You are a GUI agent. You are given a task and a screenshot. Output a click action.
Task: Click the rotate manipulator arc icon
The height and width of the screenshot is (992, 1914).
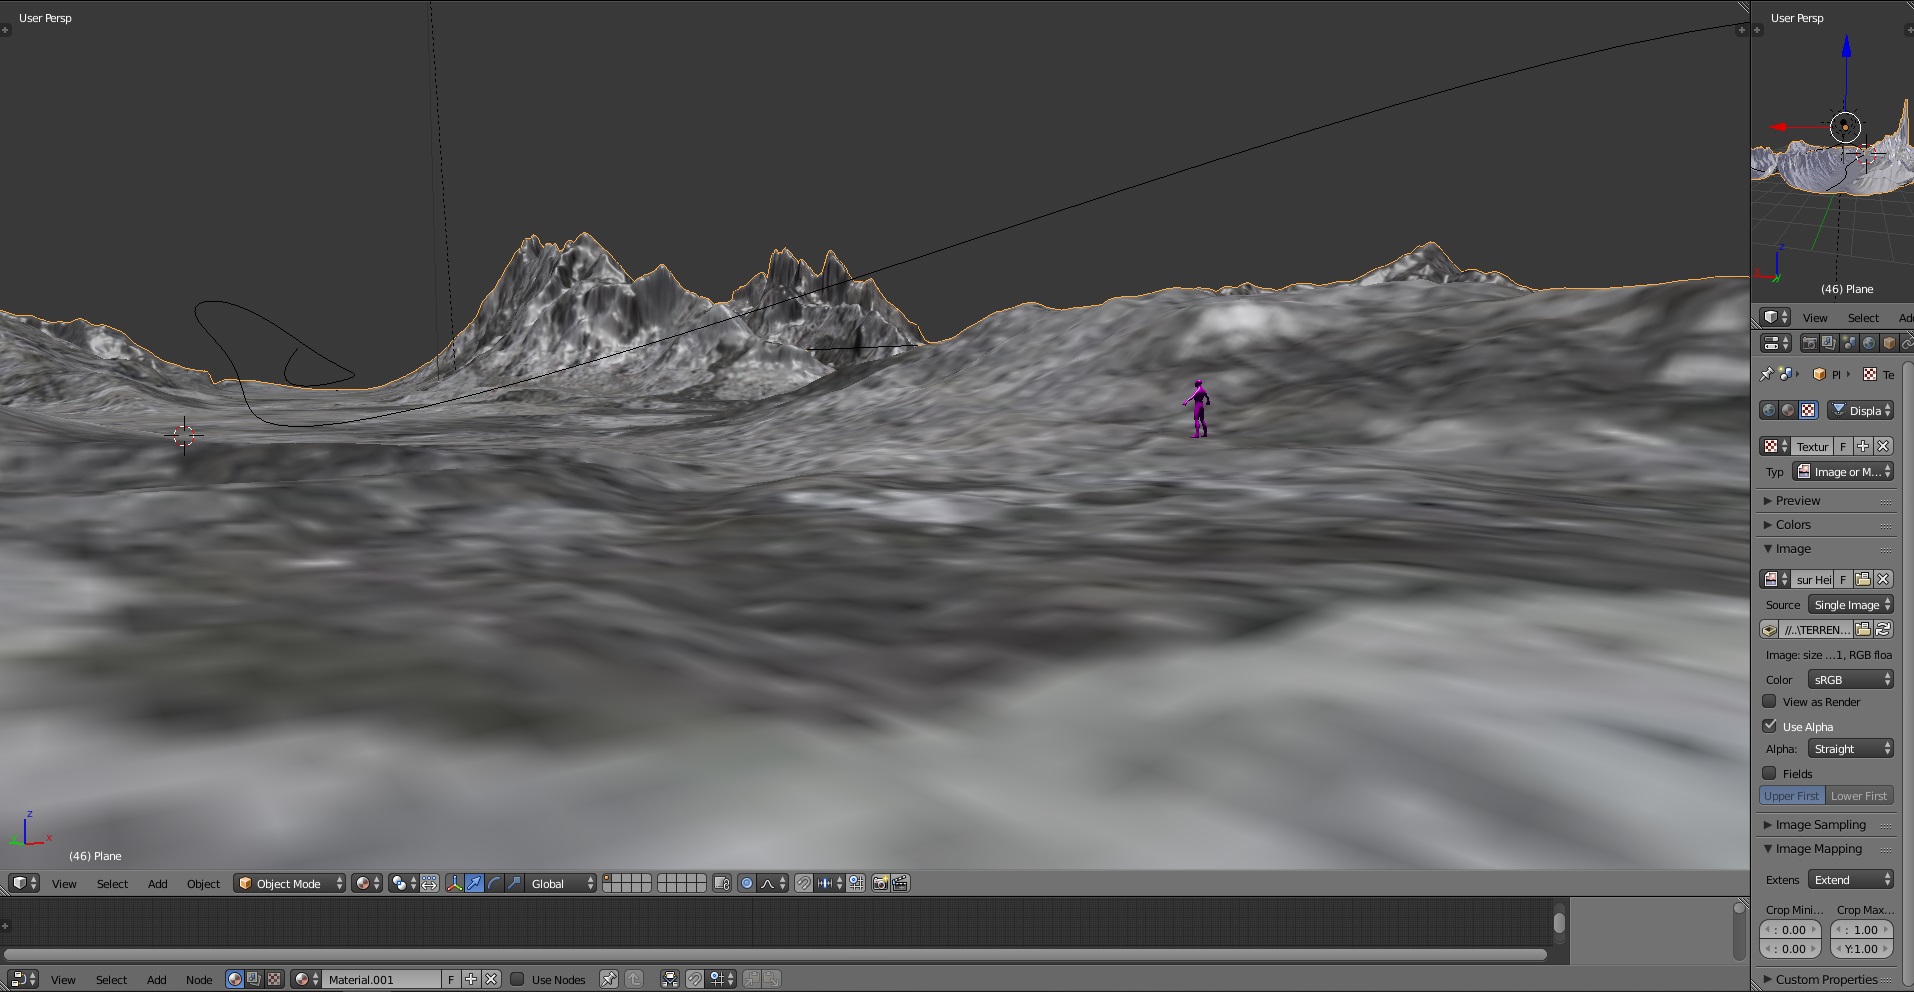[494, 883]
